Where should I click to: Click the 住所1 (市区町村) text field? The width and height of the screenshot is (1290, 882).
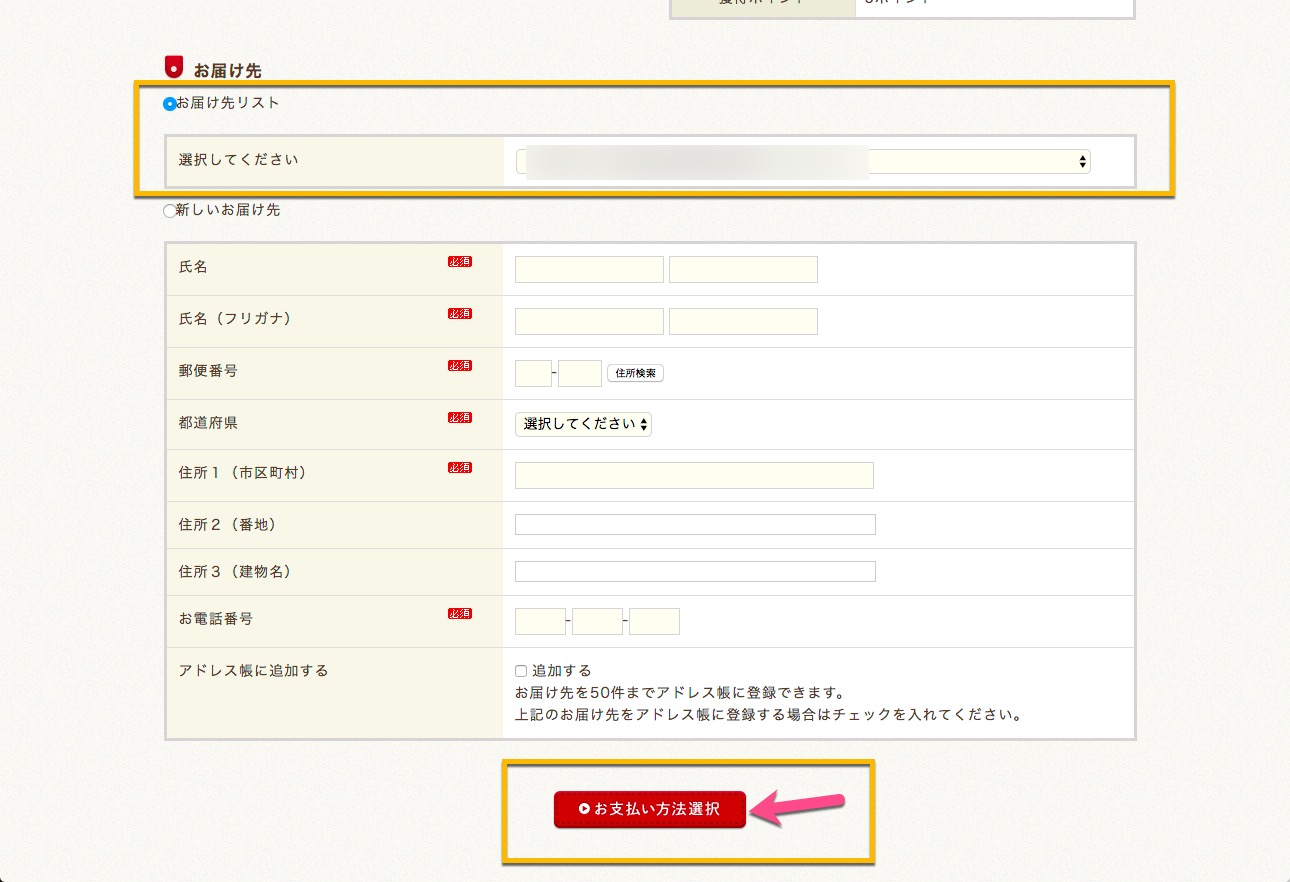(694, 476)
